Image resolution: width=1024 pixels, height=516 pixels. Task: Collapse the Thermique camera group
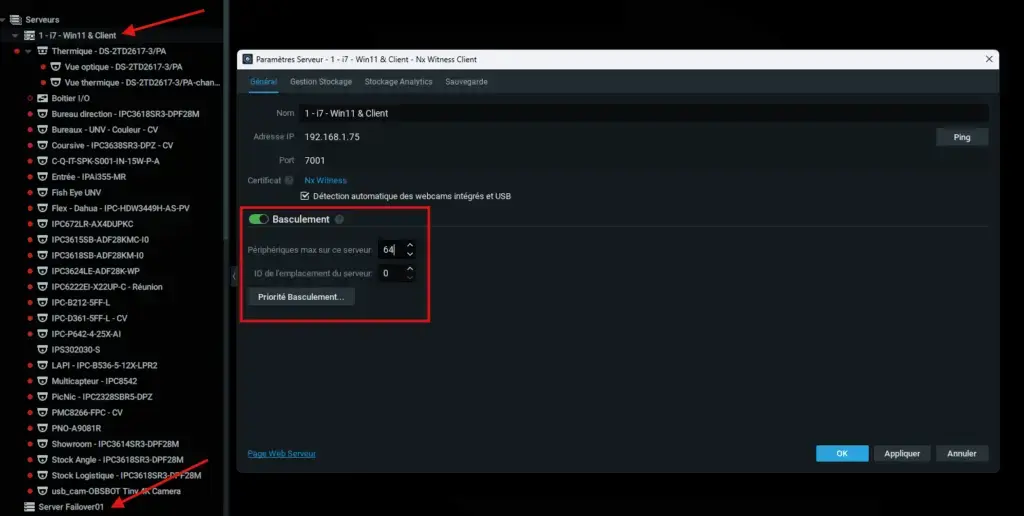29,51
